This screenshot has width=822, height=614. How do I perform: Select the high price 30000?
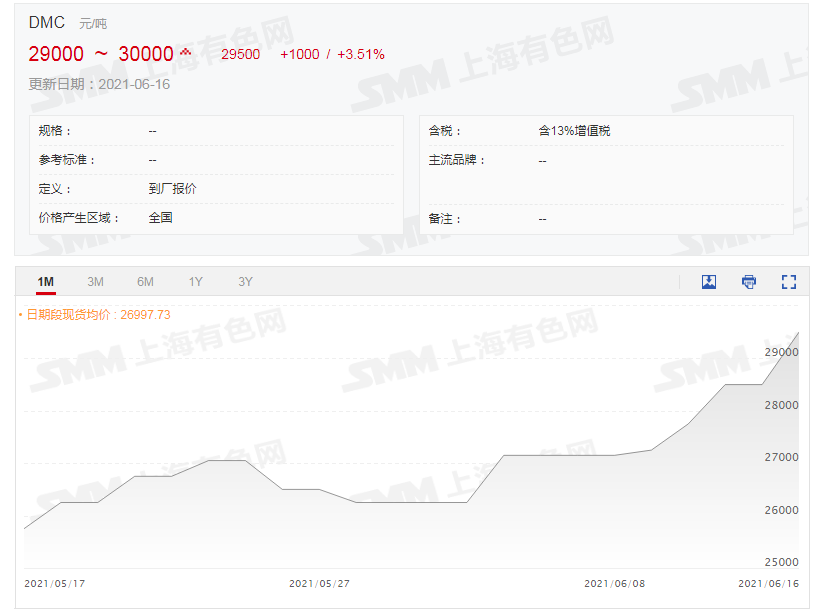(146, 54)
